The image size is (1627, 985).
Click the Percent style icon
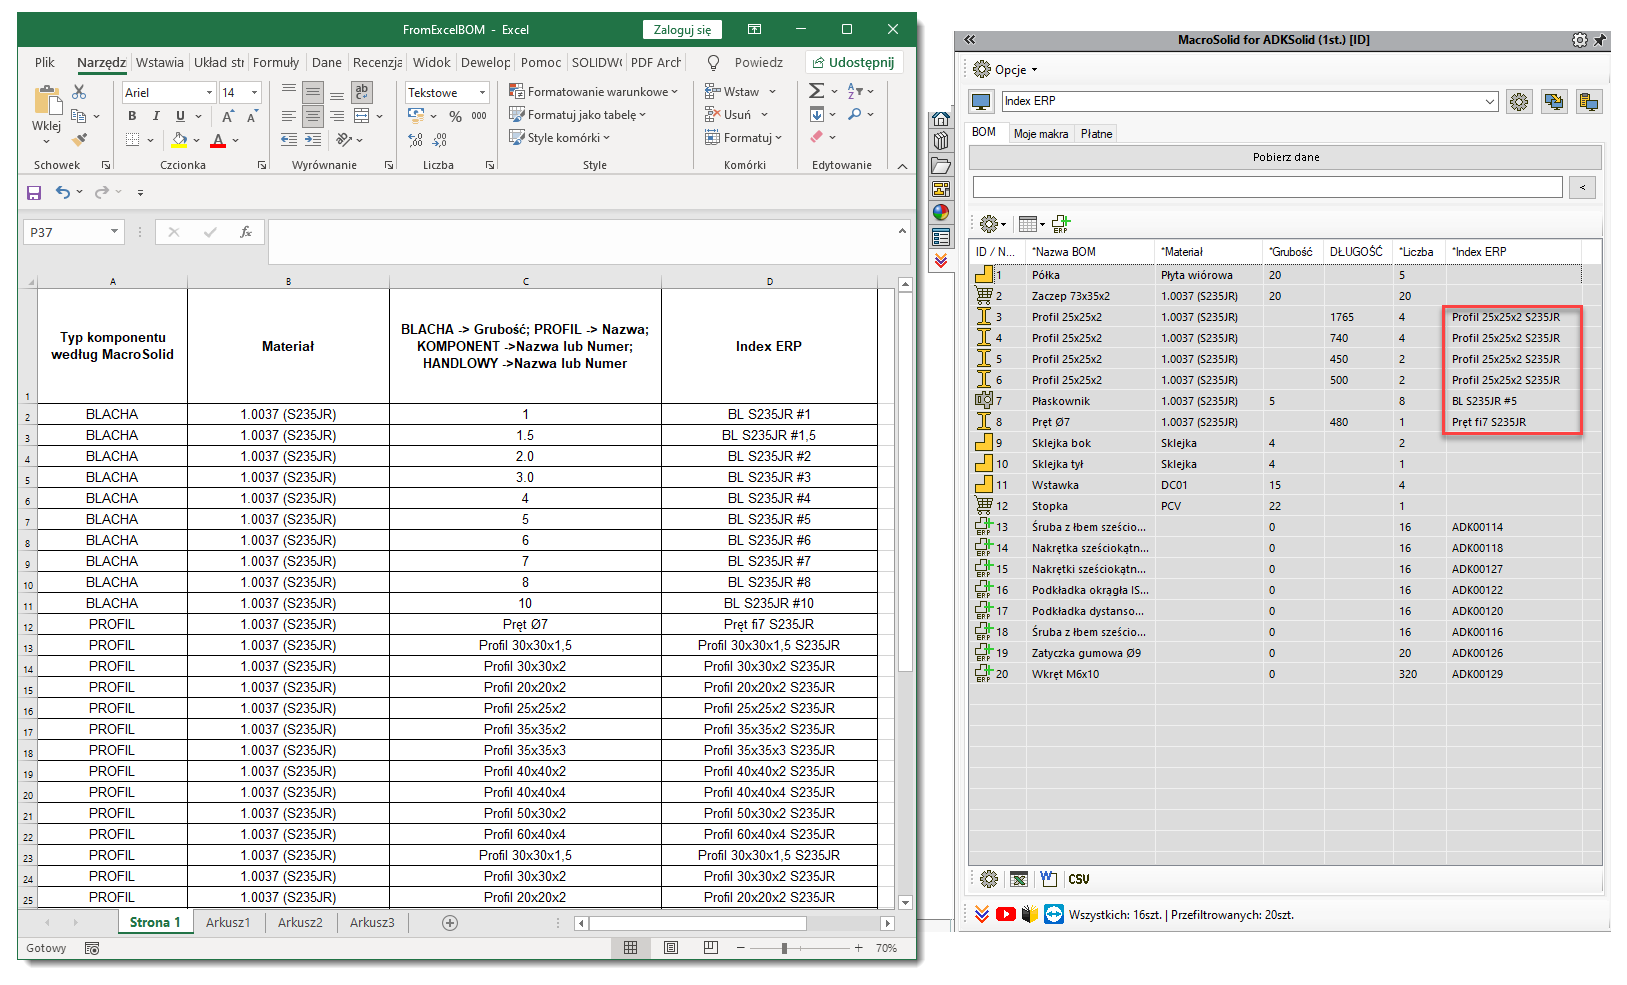coord(455,116)
